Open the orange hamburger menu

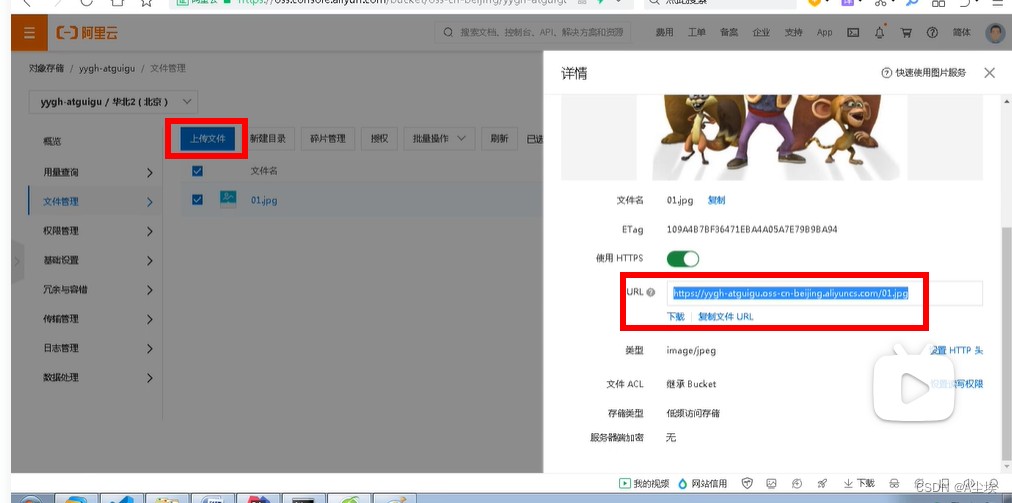(29, 33)
